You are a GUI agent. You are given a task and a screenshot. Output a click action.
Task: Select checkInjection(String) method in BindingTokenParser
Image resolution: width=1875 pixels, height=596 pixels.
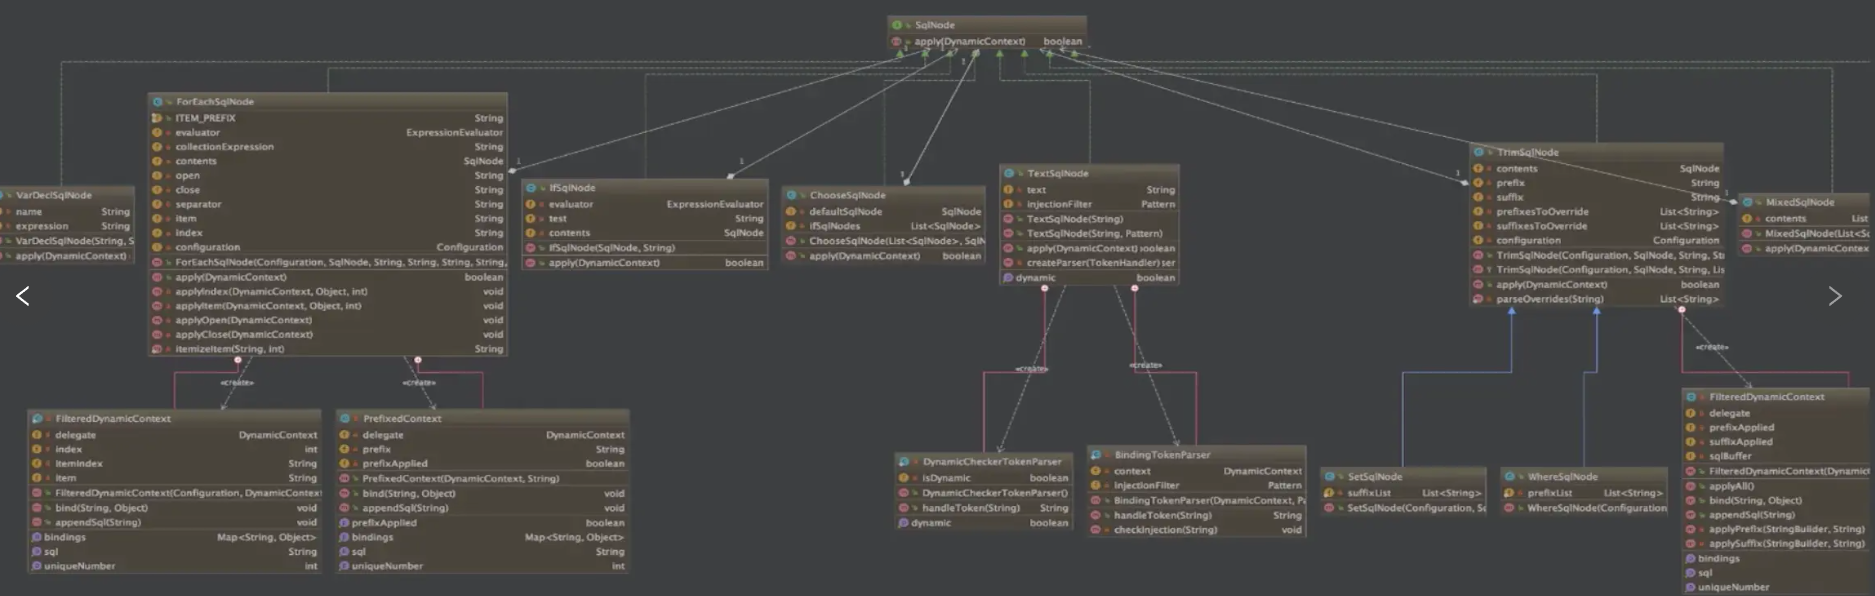[x=1165, y=530]
